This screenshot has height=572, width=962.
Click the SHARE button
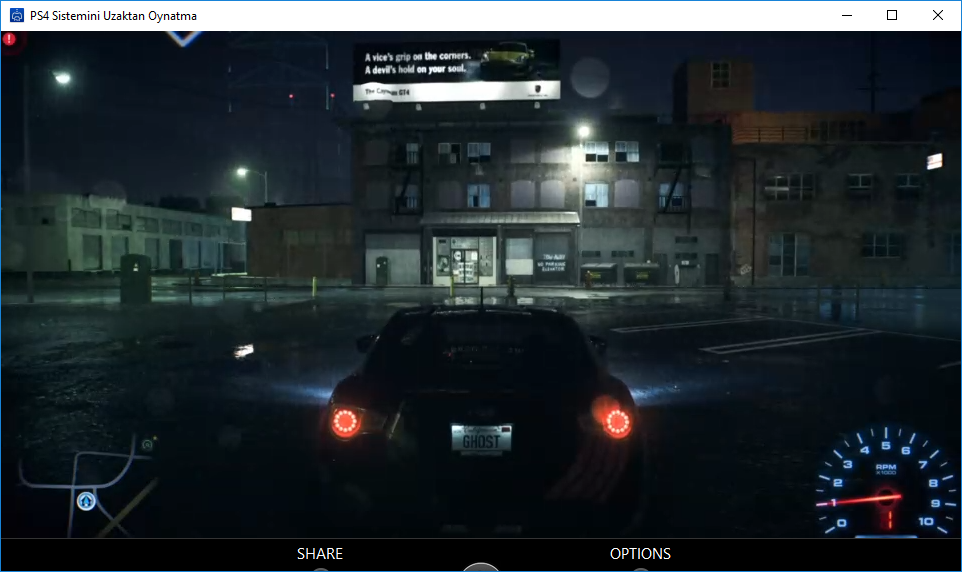(320, 554)
